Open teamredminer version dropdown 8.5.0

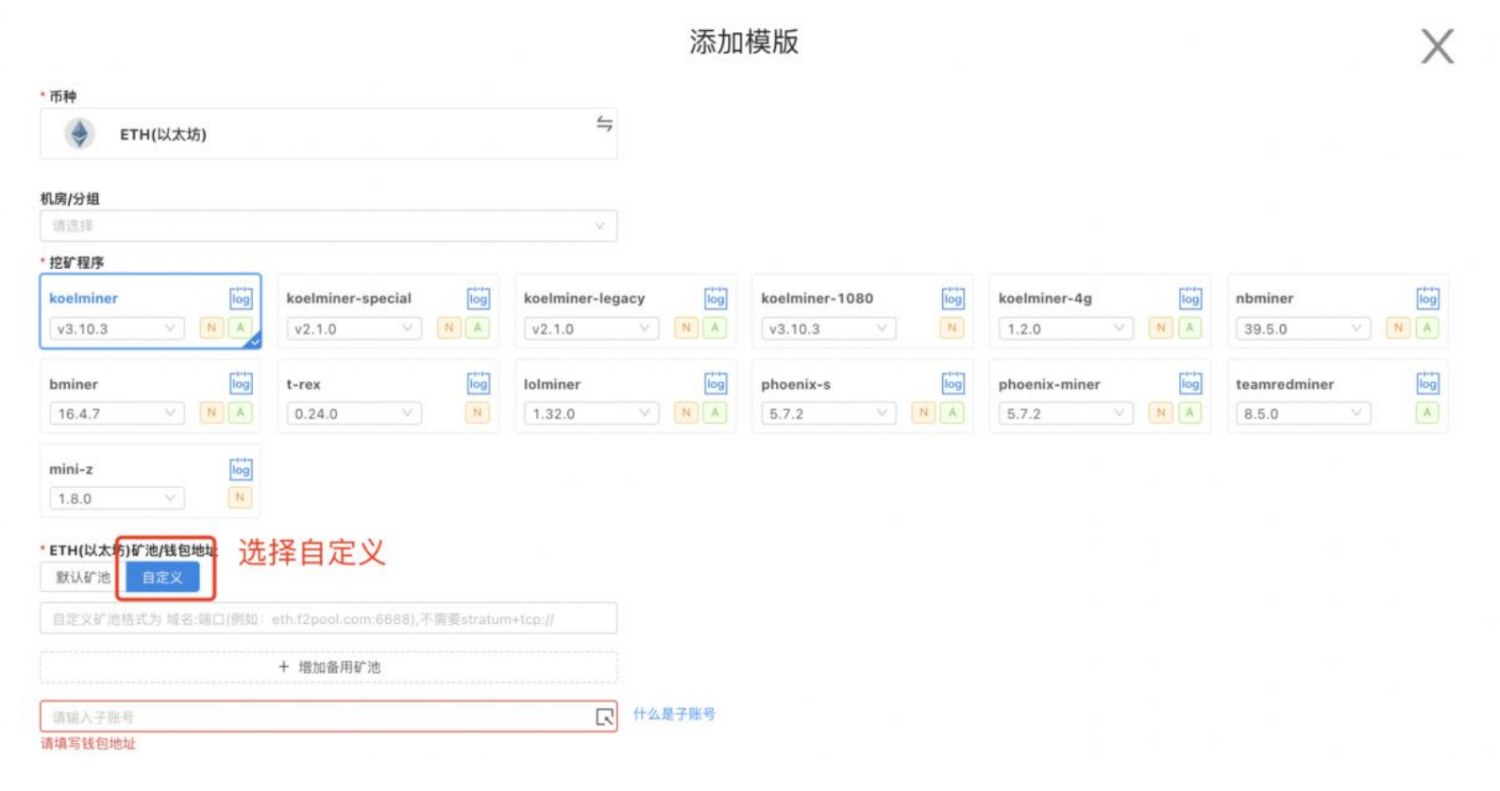tap(1303, 412)
